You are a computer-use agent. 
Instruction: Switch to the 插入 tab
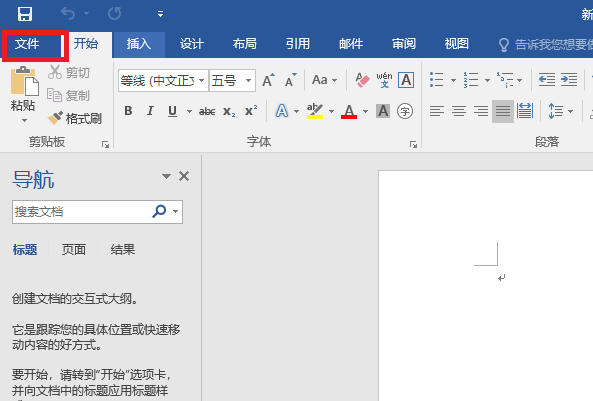tap(139, 44)
